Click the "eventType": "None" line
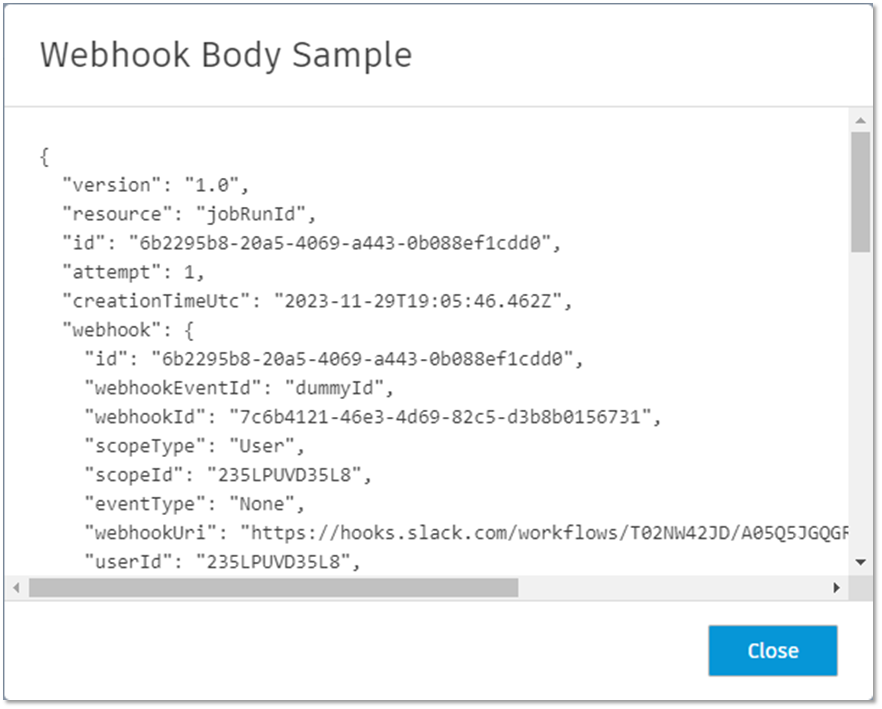Image resolution: width=882 pixels, height=709 pixels. point(194,502)
